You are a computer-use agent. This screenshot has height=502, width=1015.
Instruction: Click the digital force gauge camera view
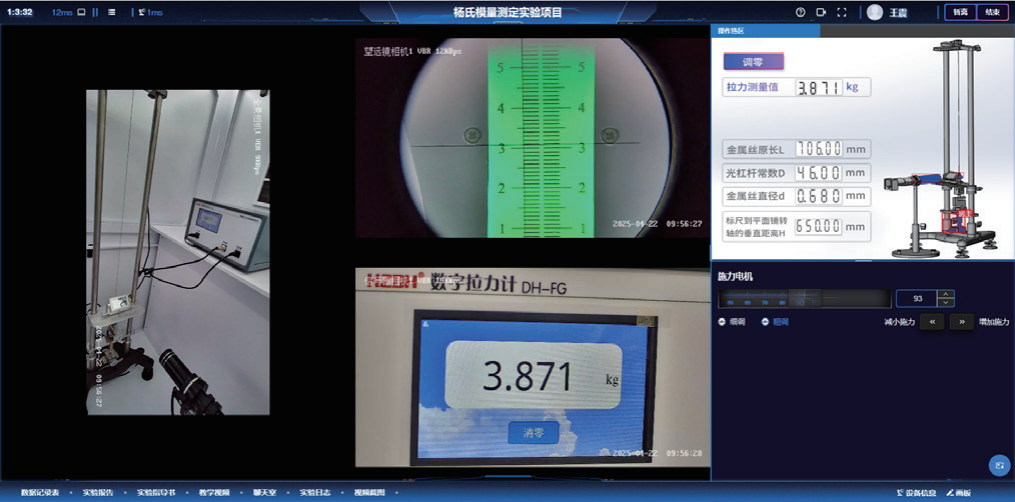pyautogui.click(x=532, y=367)
